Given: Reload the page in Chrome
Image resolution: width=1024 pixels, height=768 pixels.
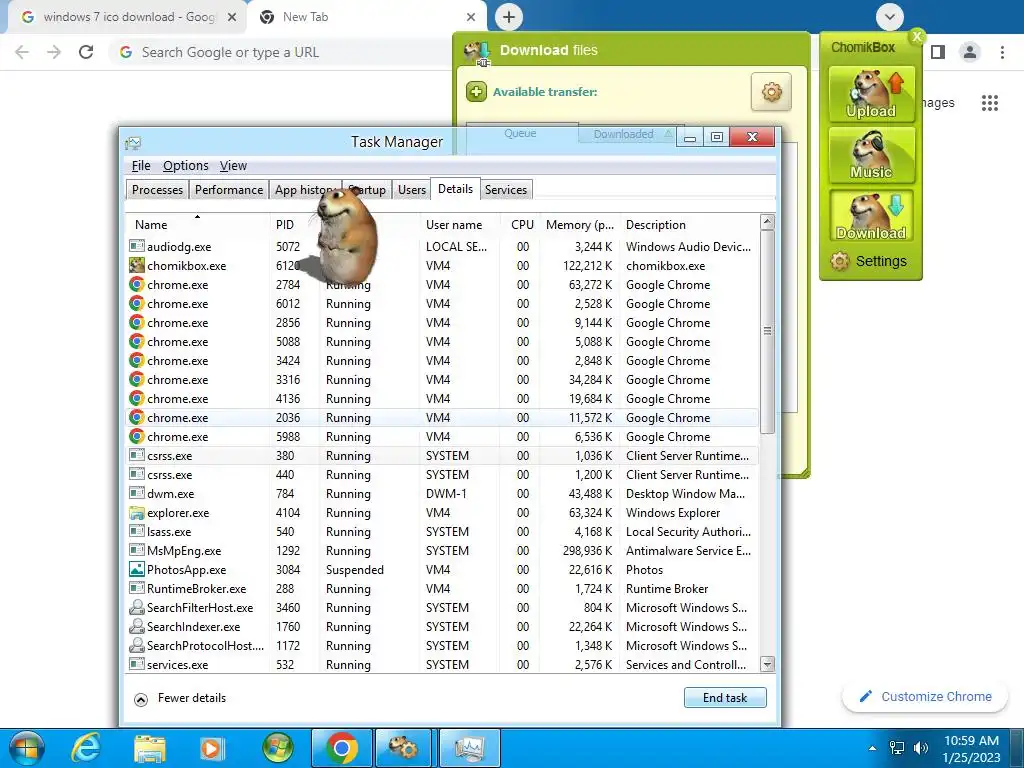Looking at the screenshot, I should coord(86,52).
